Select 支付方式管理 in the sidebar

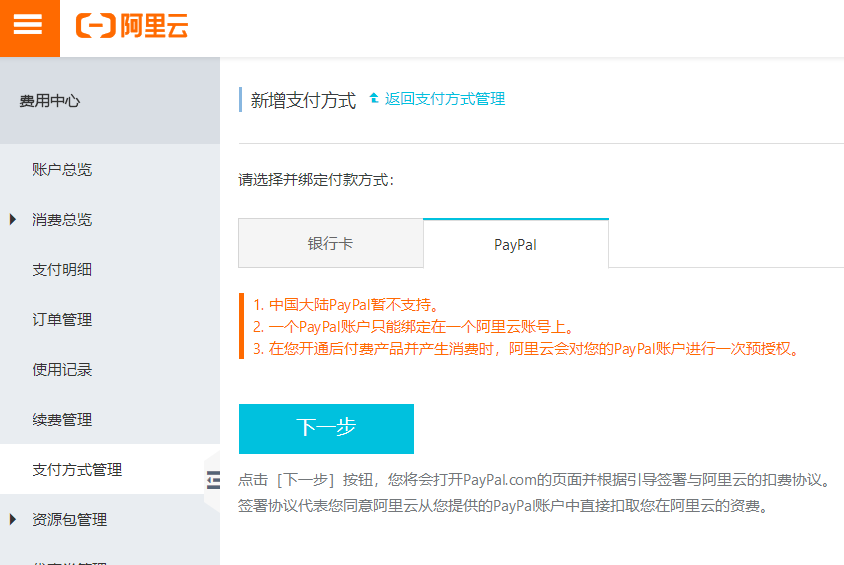point(77,470)
